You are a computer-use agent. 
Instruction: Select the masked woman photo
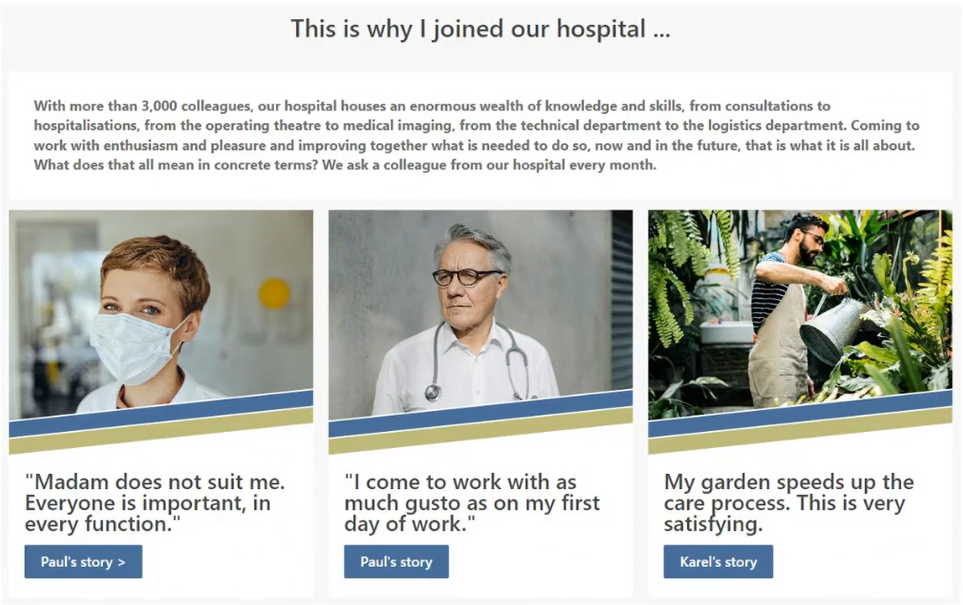[161, 313]
